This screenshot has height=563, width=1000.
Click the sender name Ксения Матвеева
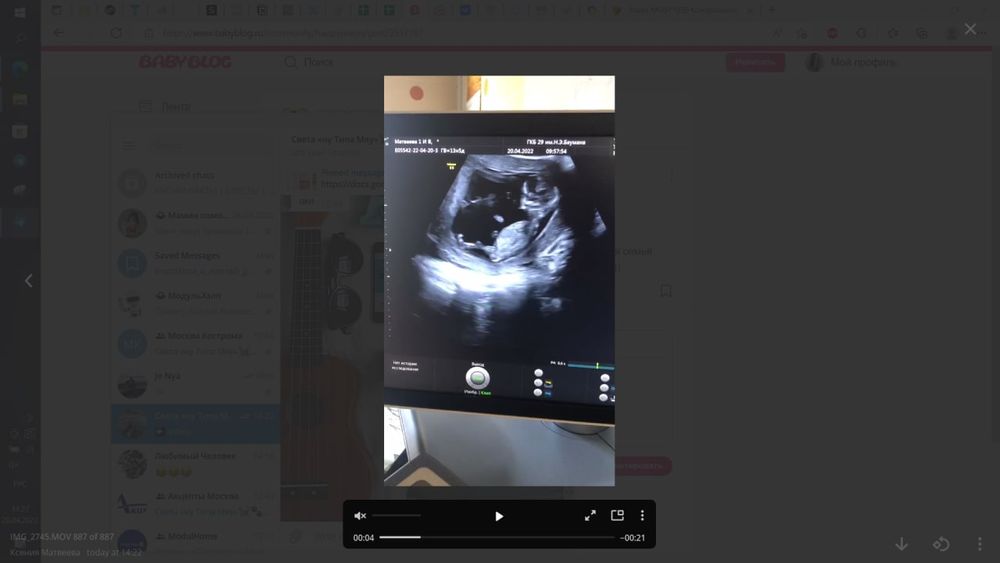[x=45, y=552]
